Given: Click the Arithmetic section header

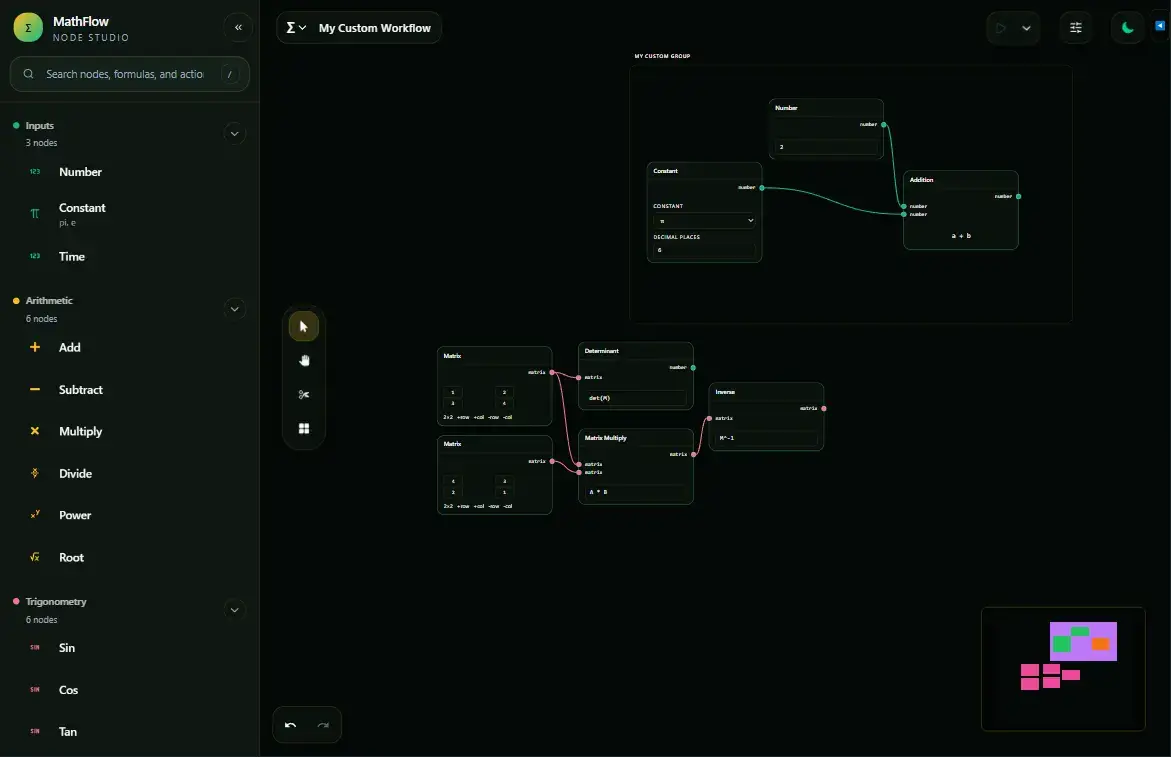Looking at the screenshot, I should click(x=48, y=300).
